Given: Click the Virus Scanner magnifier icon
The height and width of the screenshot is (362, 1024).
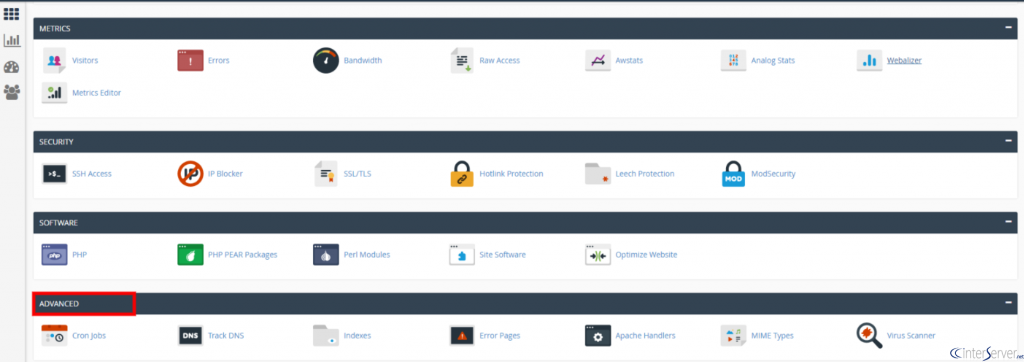Looking at the screenshot, I should (869, 335).
